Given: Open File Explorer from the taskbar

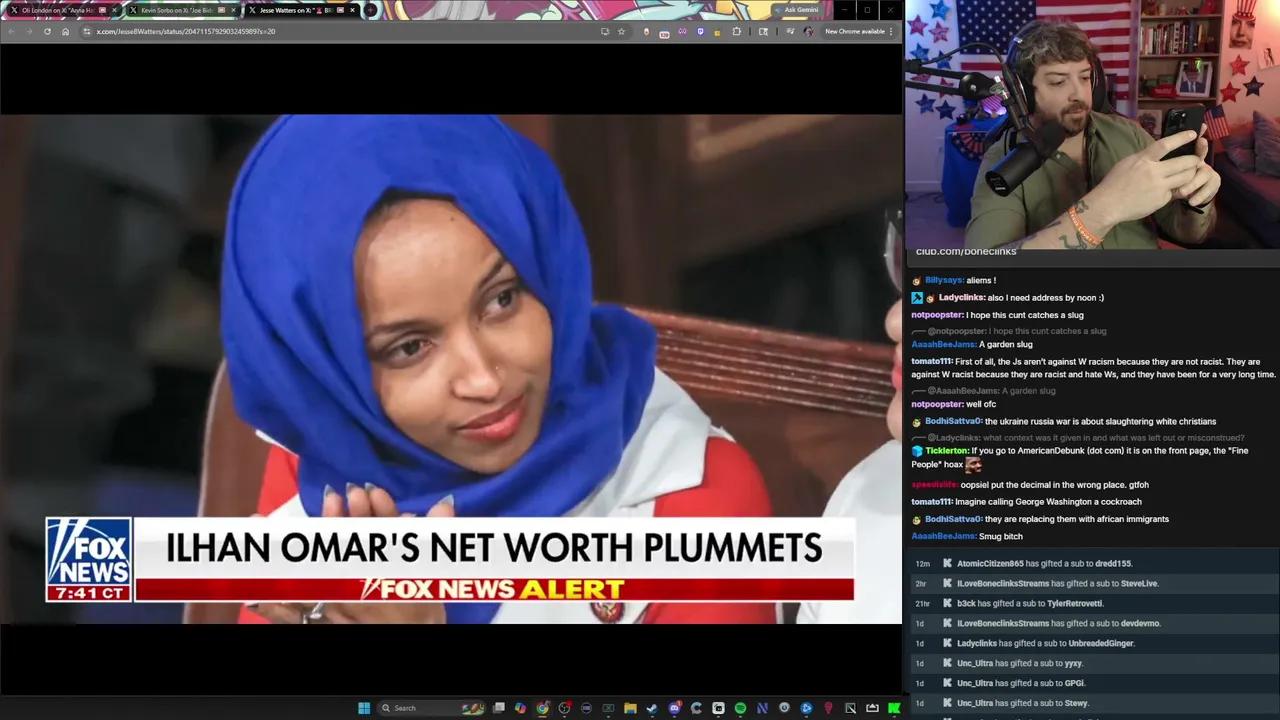Looking at the screenshot, I should click(630, 708).
